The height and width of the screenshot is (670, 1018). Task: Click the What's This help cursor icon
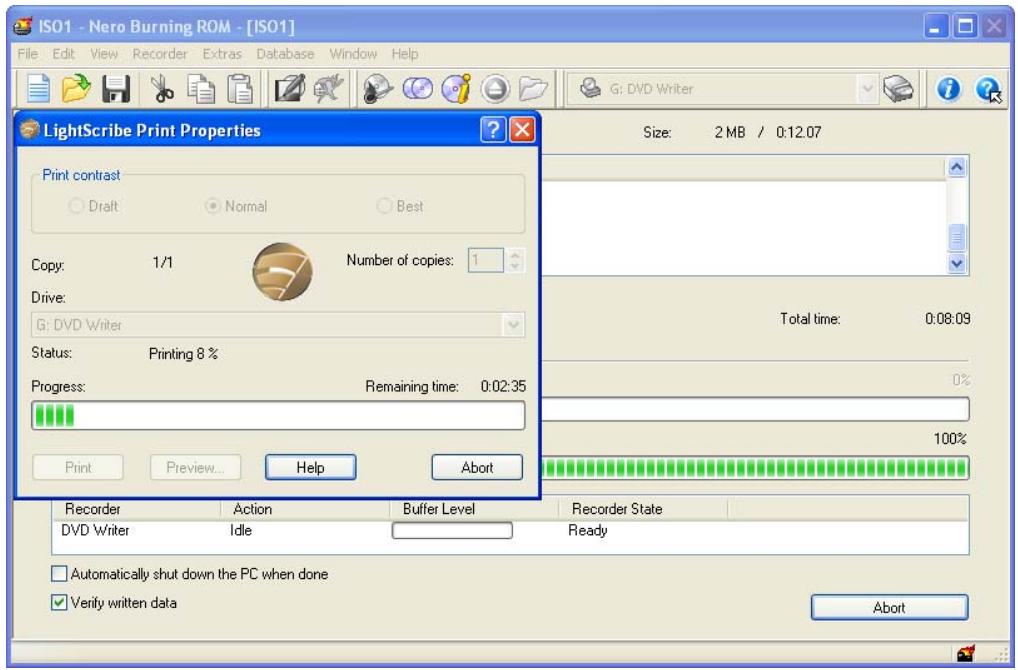click(x=988, y=90)
